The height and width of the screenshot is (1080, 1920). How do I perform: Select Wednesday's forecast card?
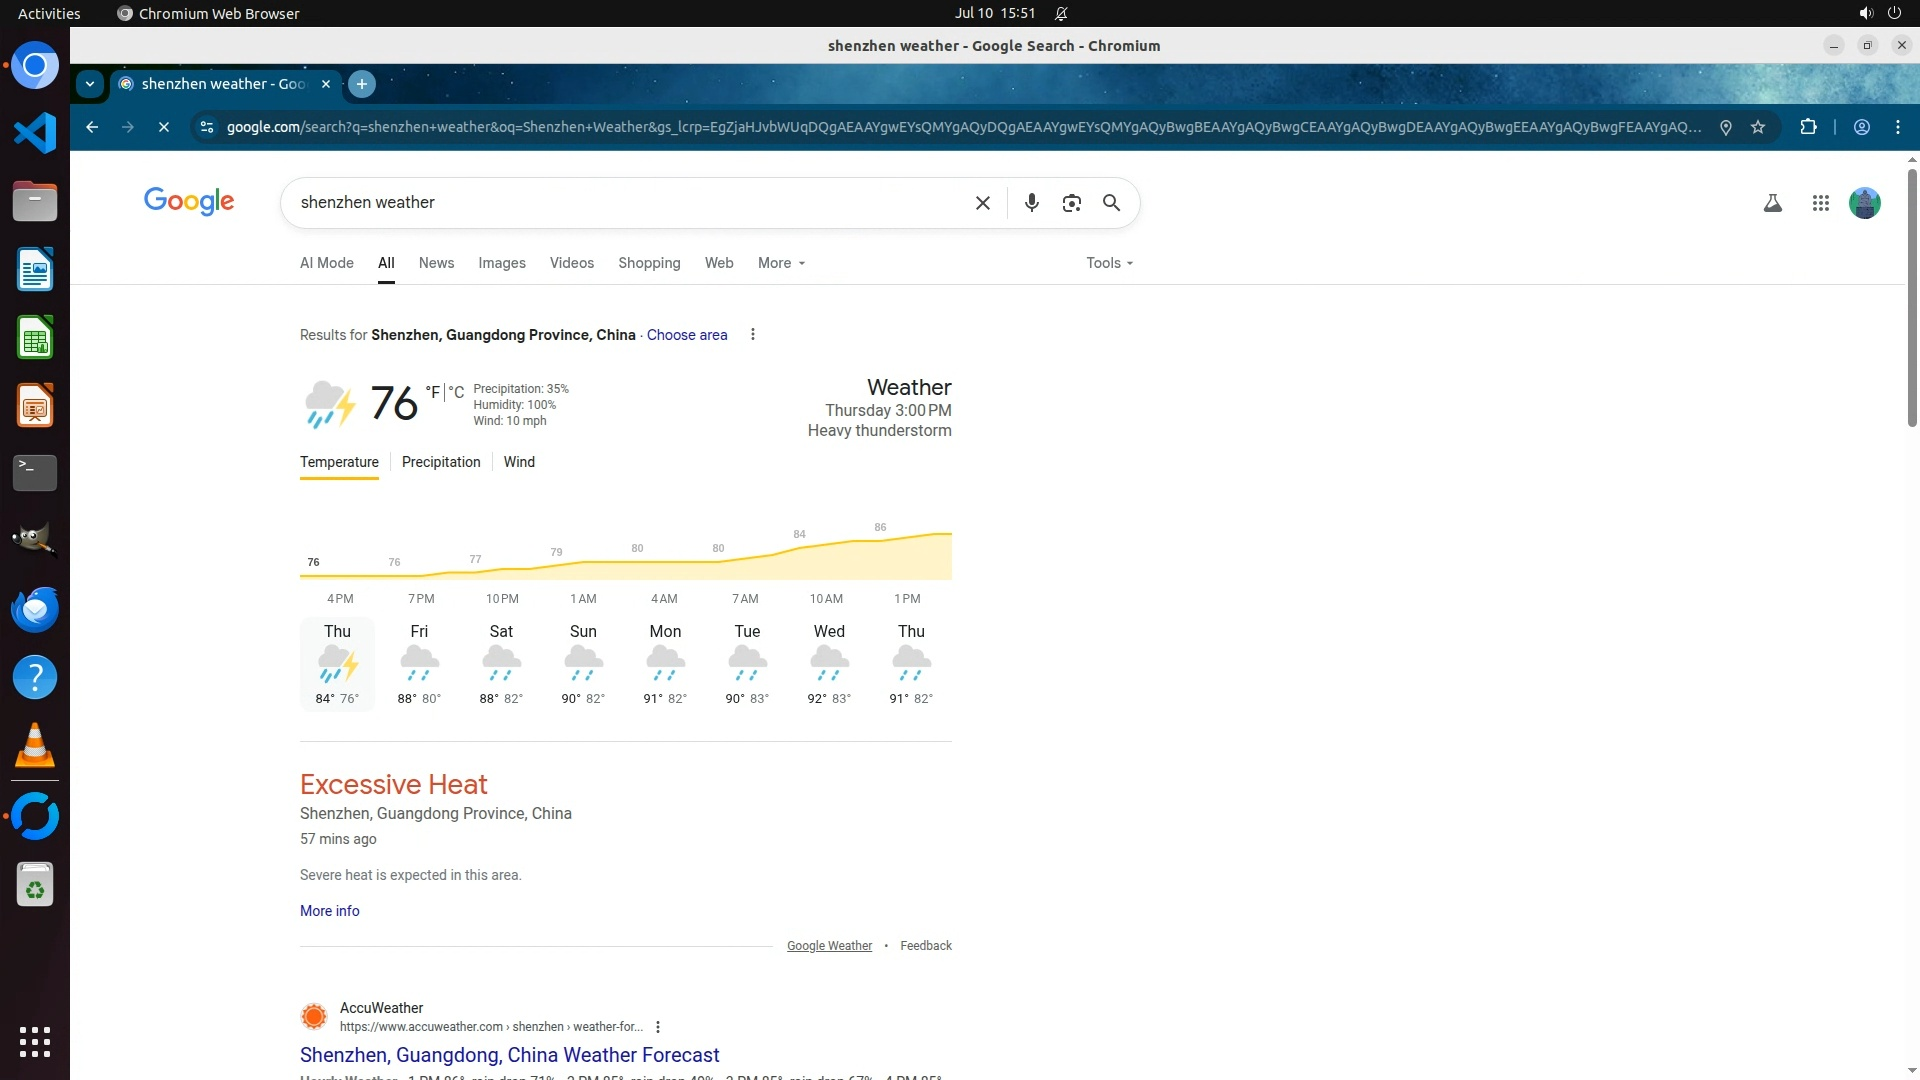[829, 664]
